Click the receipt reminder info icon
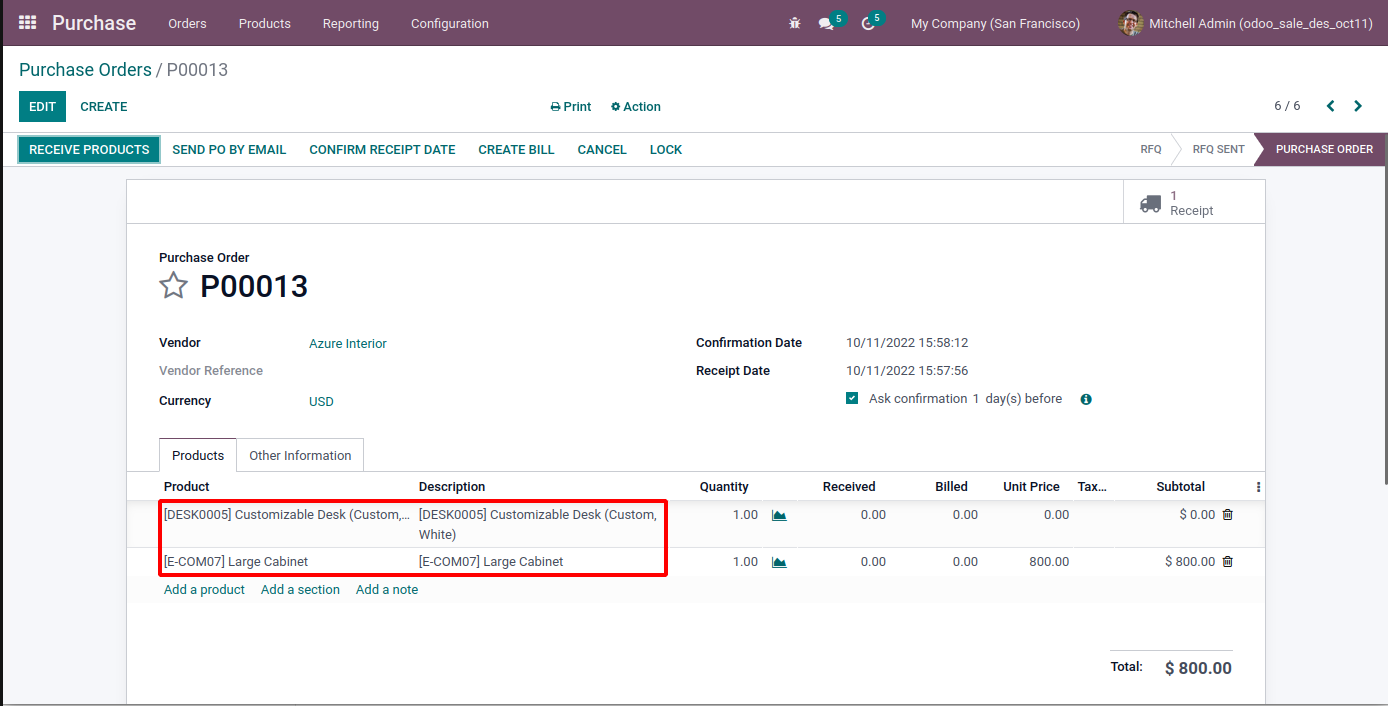This screenshot has height=706, width=1388. 1086,399
